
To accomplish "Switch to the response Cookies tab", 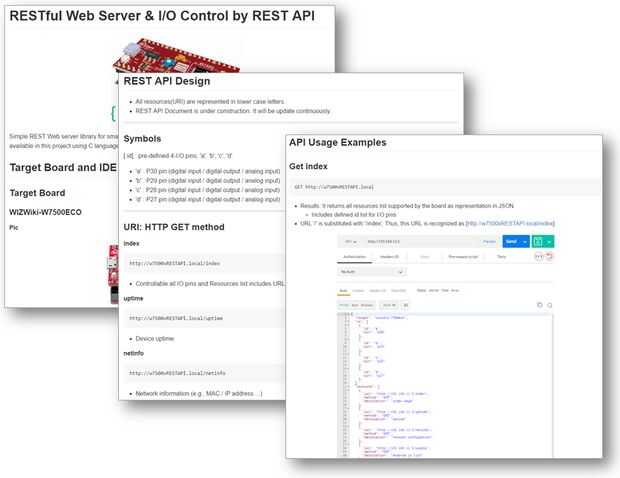I will click(x=358, y=291).
